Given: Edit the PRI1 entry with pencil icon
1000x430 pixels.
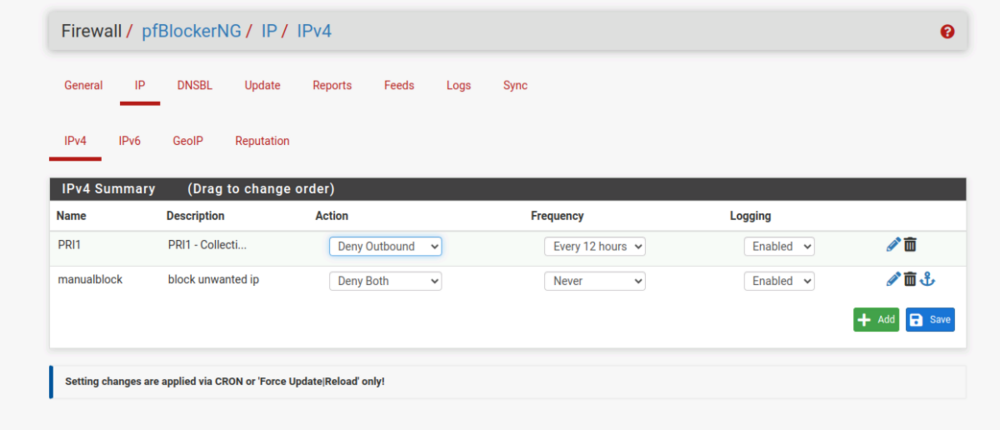Looking at the screenshot, I should click(x=893, y=244).
